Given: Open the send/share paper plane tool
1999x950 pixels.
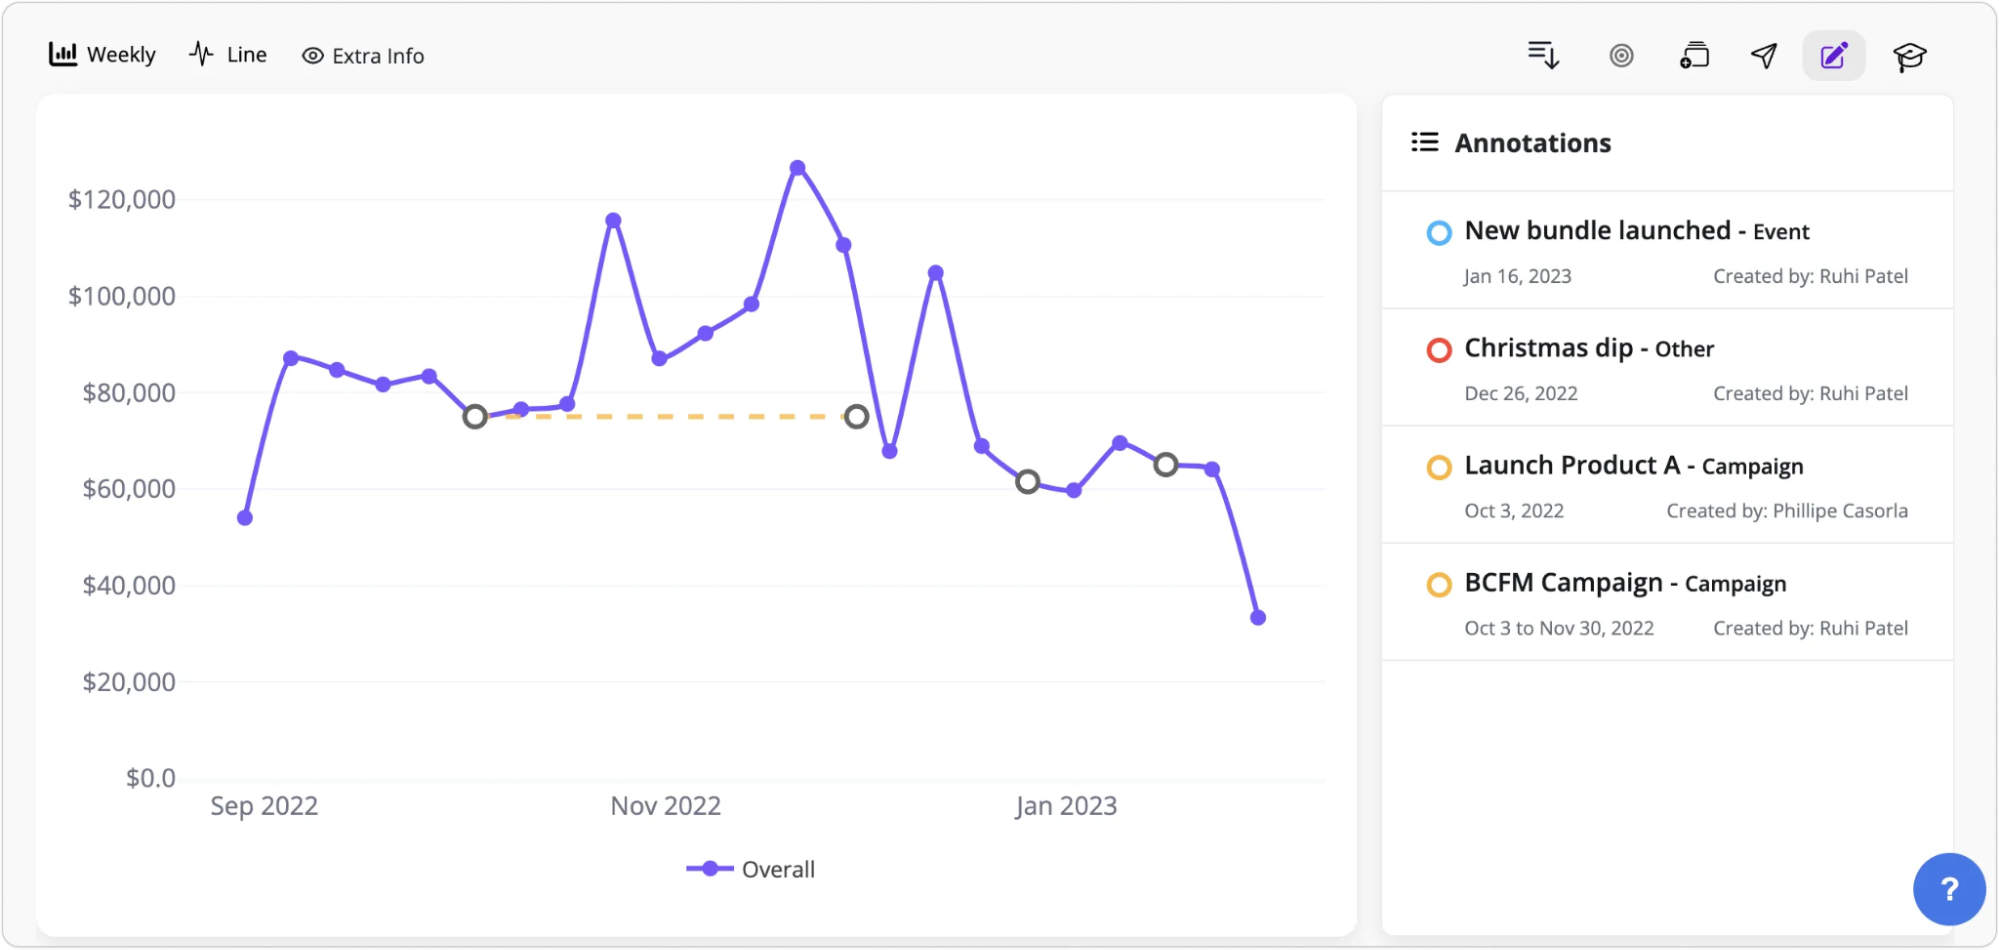Looking at the screenshot, I should coord(1764,56).
